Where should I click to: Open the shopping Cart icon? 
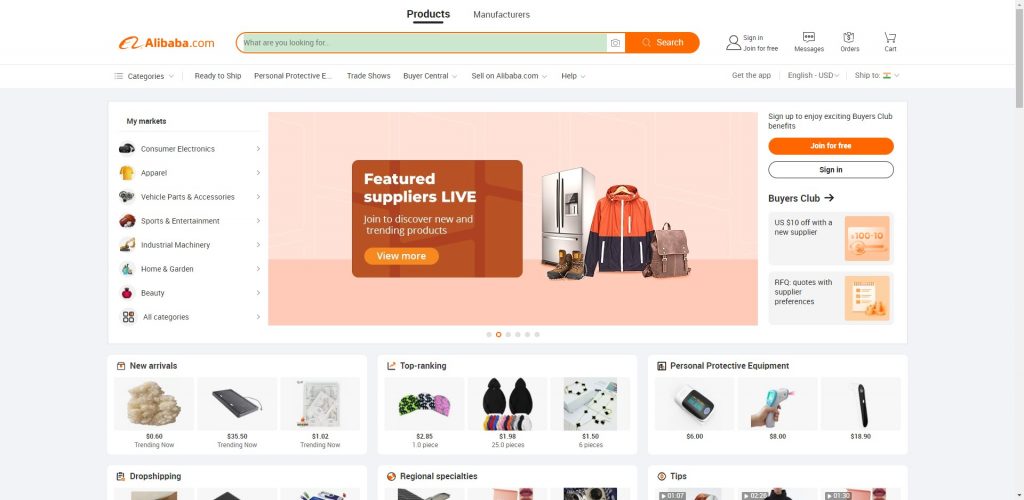click(890, 37)
